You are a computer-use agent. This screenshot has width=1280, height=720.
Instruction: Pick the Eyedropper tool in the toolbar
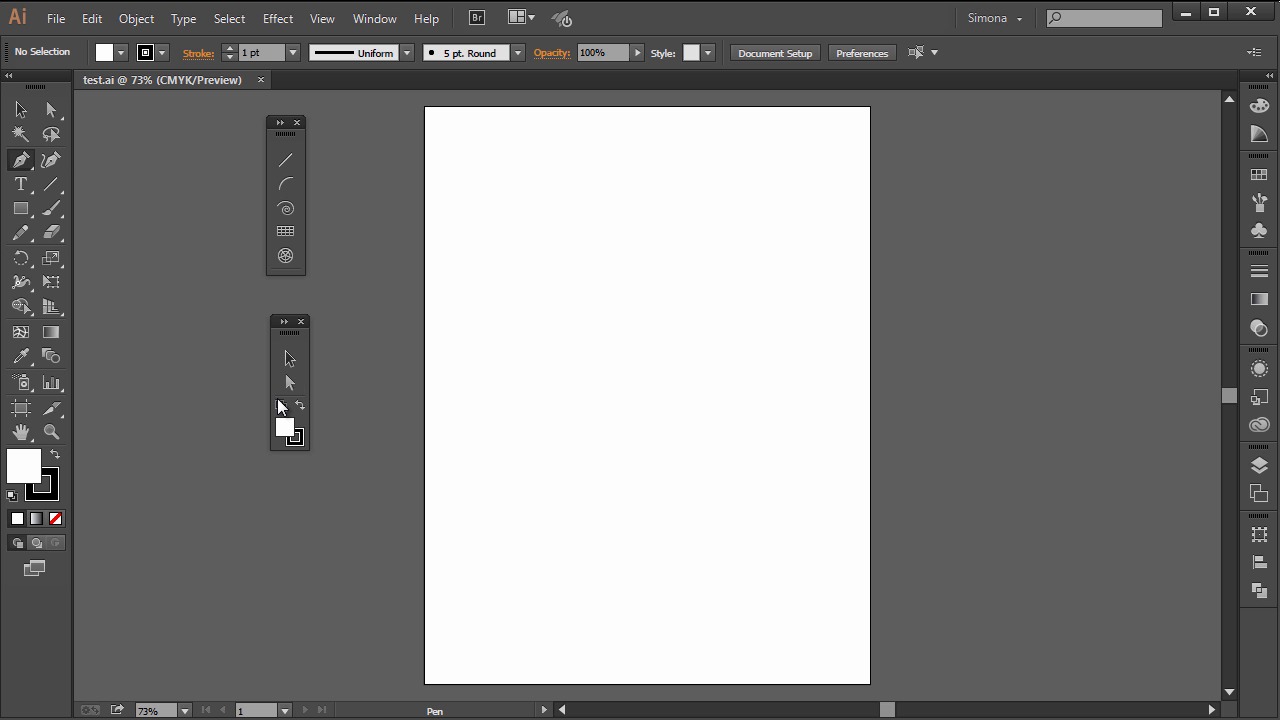click(x=21, y=357)
